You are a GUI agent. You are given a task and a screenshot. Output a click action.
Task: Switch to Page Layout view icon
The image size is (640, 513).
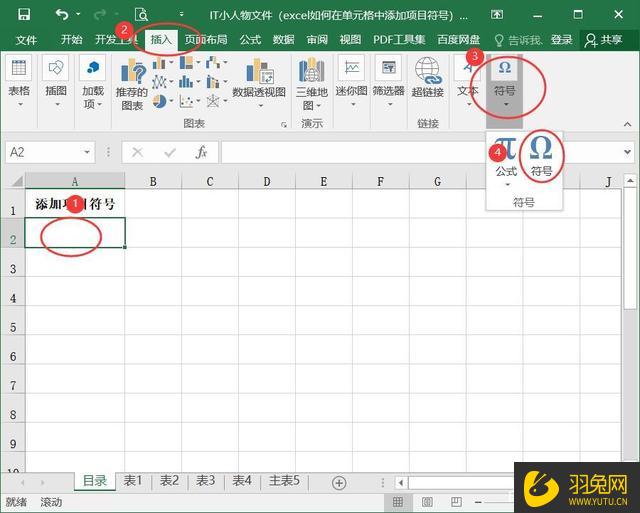pos(427,502)
